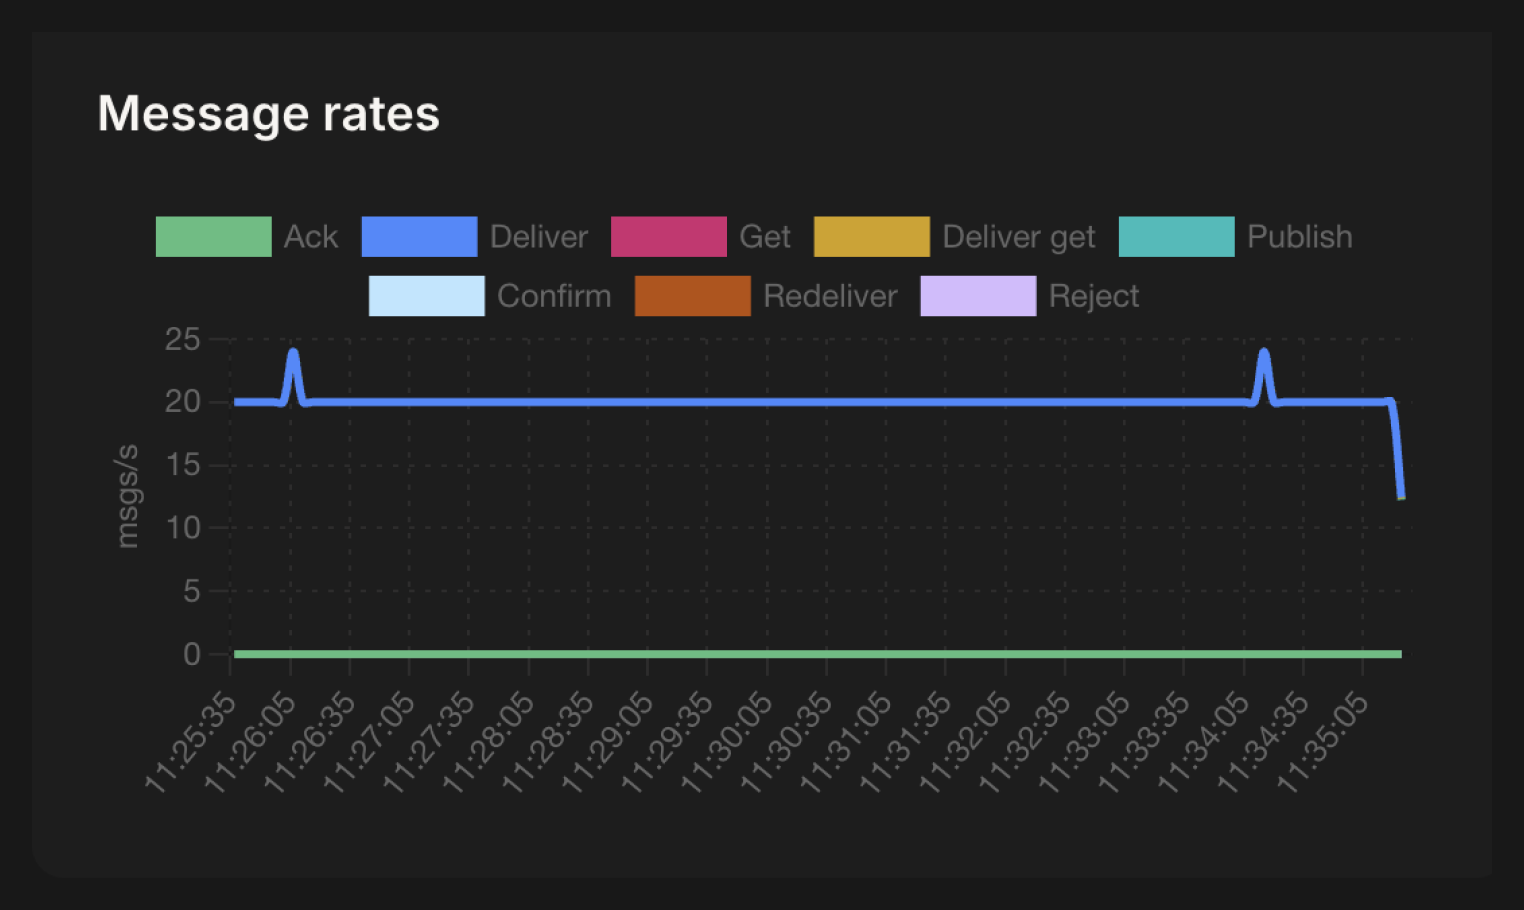Click the green Ack line at zero
This screenshot has width=1524, height=910.
[817, 654]
